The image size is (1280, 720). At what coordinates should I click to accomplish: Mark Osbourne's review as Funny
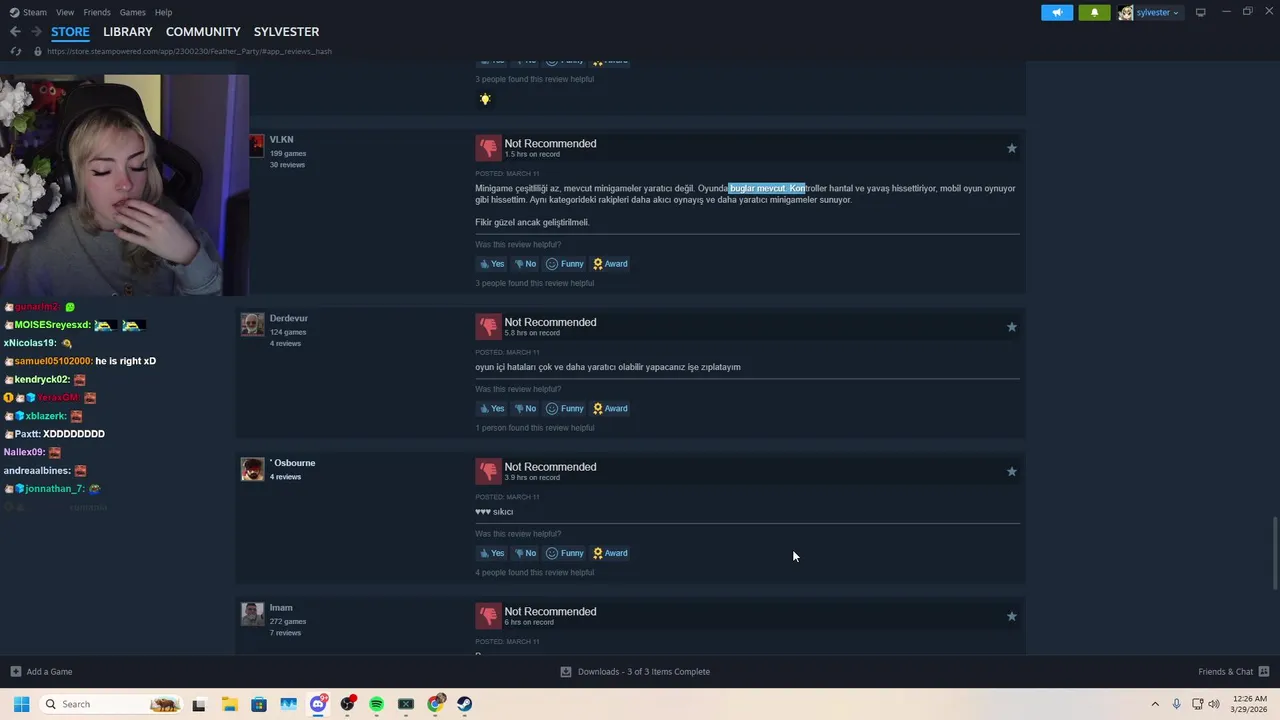pos(565,553)
